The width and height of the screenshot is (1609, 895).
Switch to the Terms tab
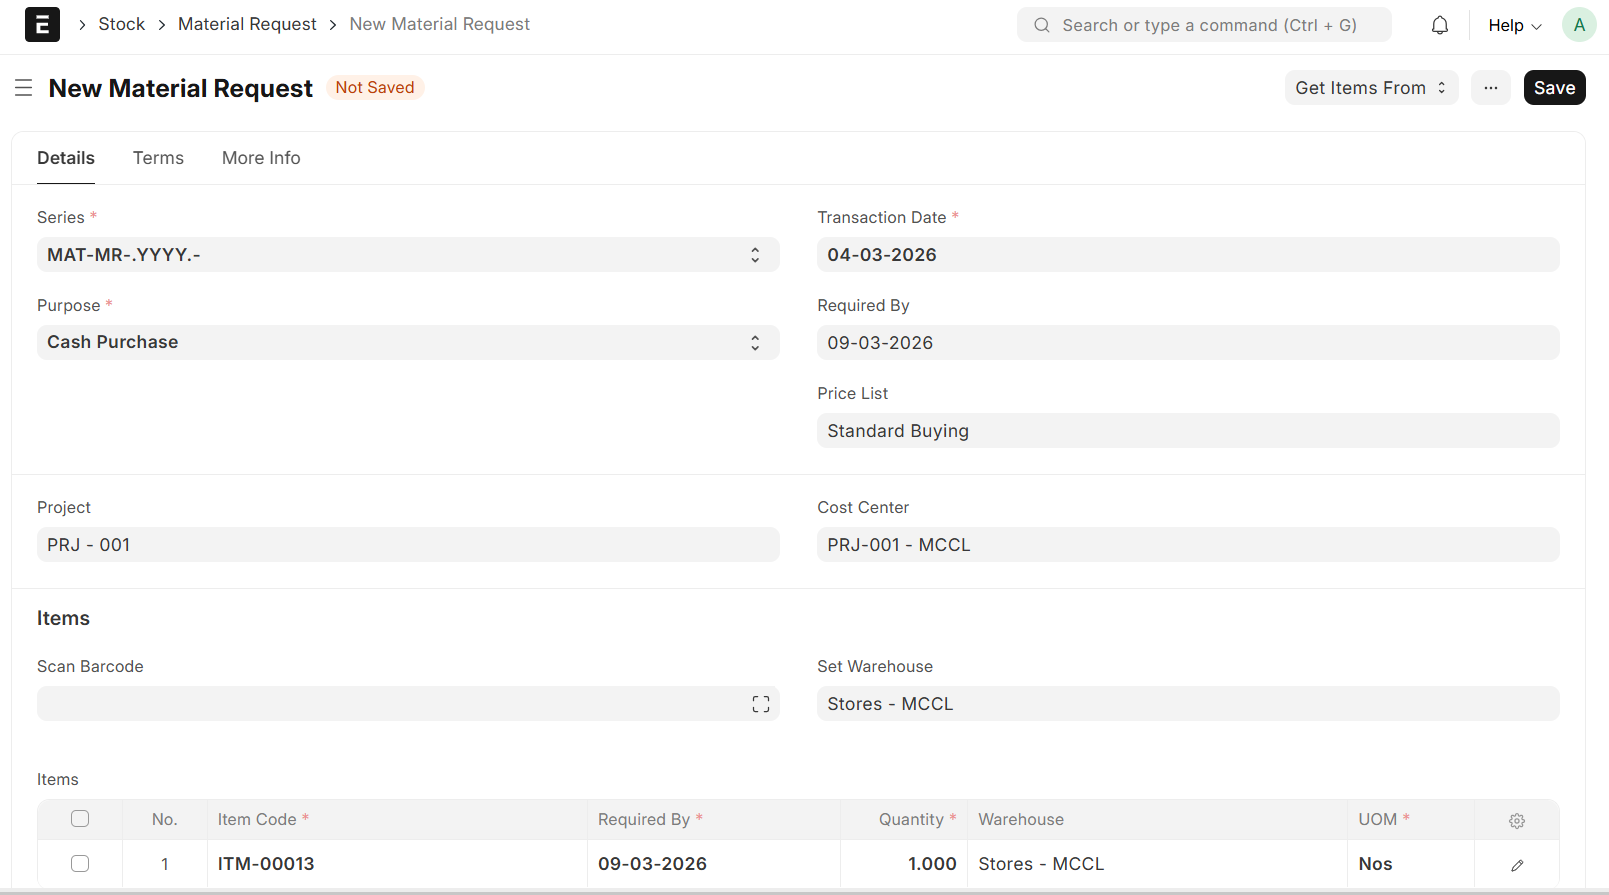coord(158,158)
